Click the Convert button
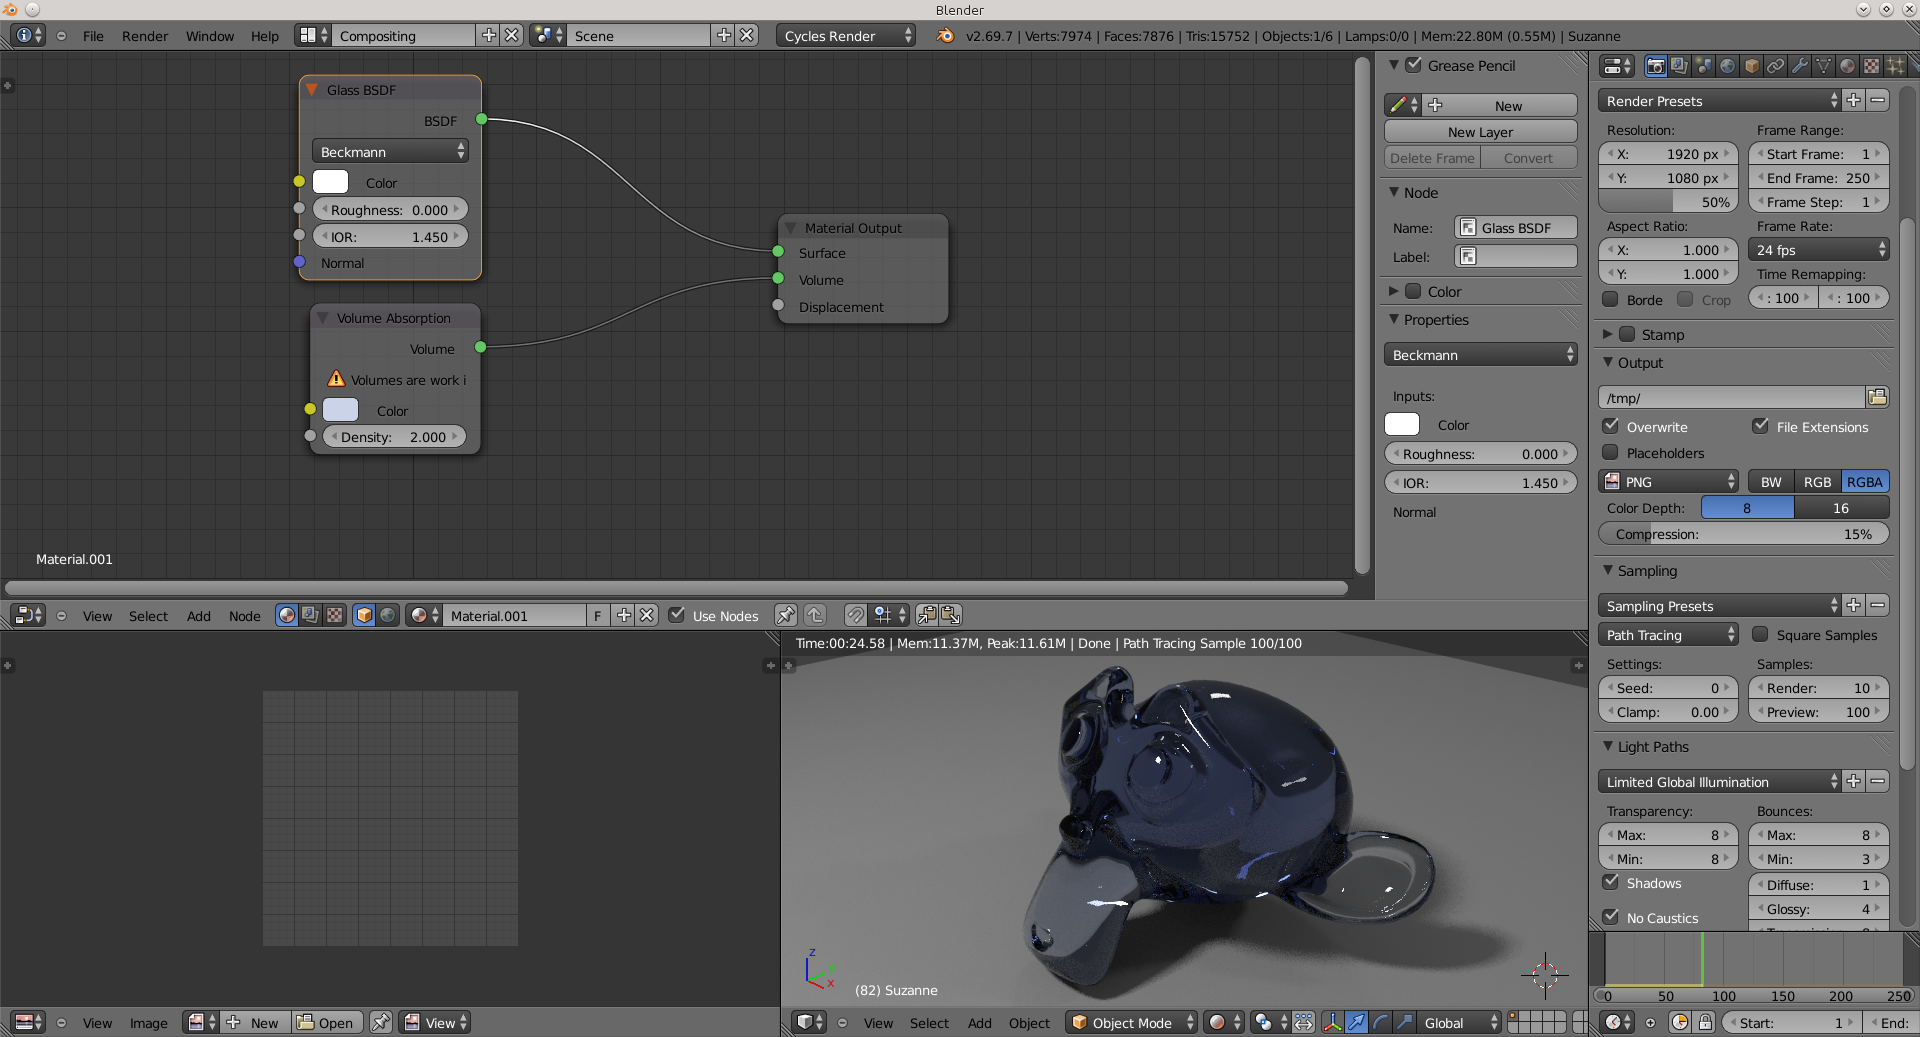 [x=1528, y=158]
